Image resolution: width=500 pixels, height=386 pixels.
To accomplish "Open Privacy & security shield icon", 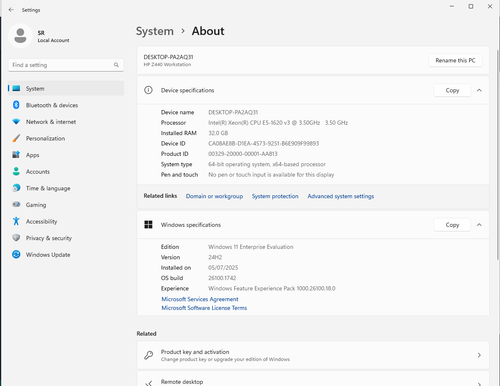I will [16, 238].
